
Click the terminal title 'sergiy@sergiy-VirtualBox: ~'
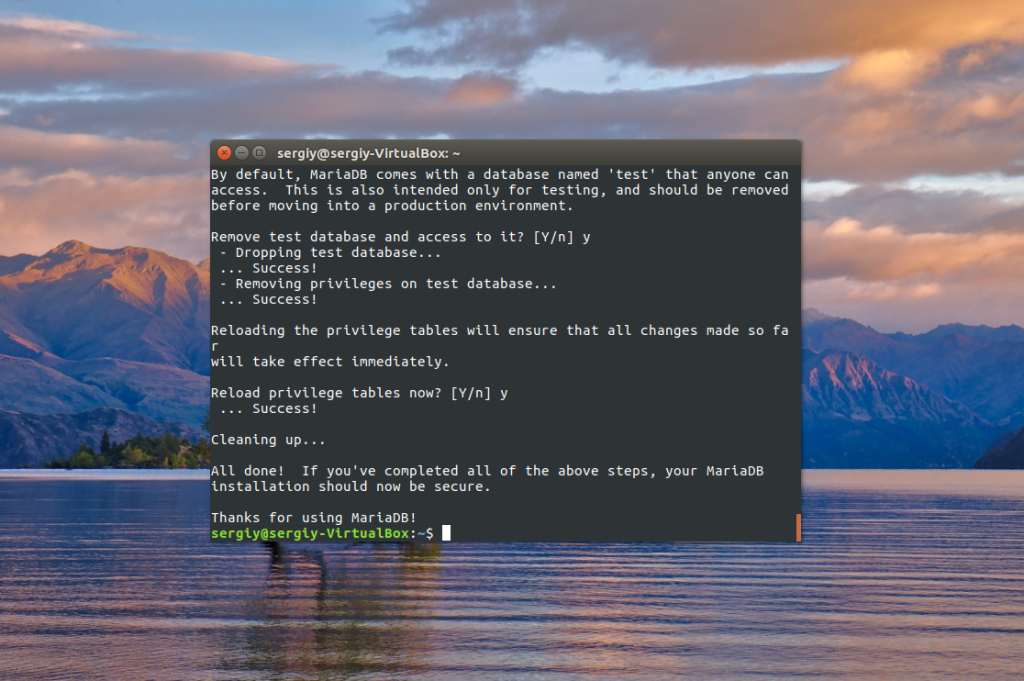[x=368, y=153]
